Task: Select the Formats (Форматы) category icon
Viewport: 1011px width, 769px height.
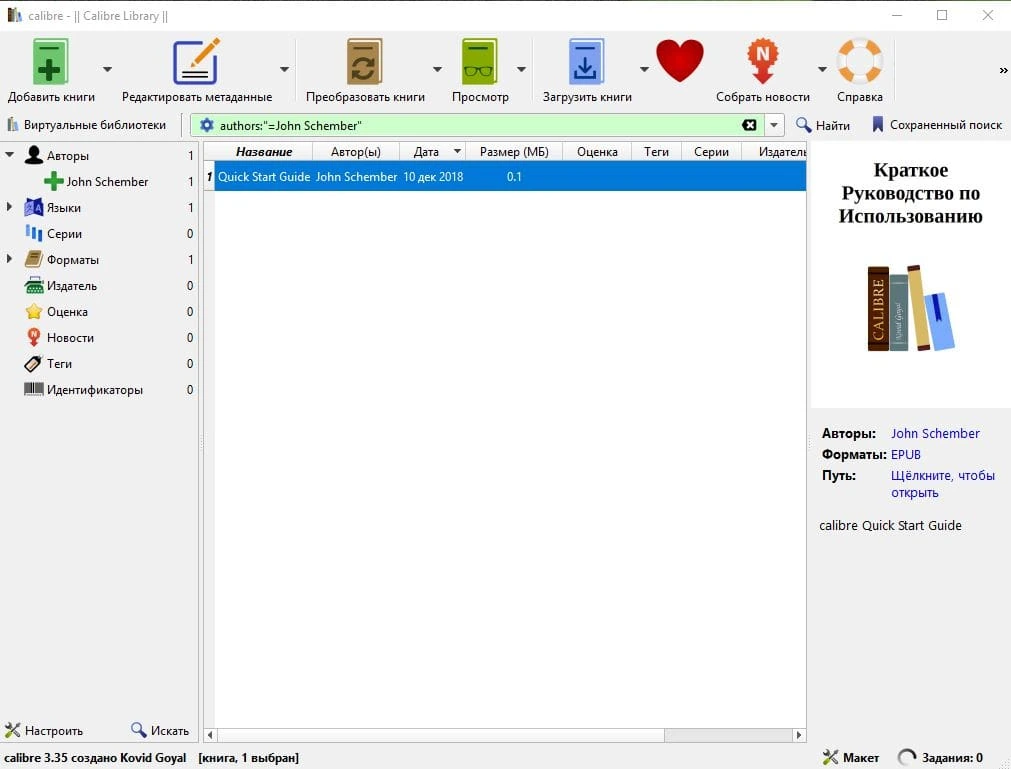Action: 34,260
